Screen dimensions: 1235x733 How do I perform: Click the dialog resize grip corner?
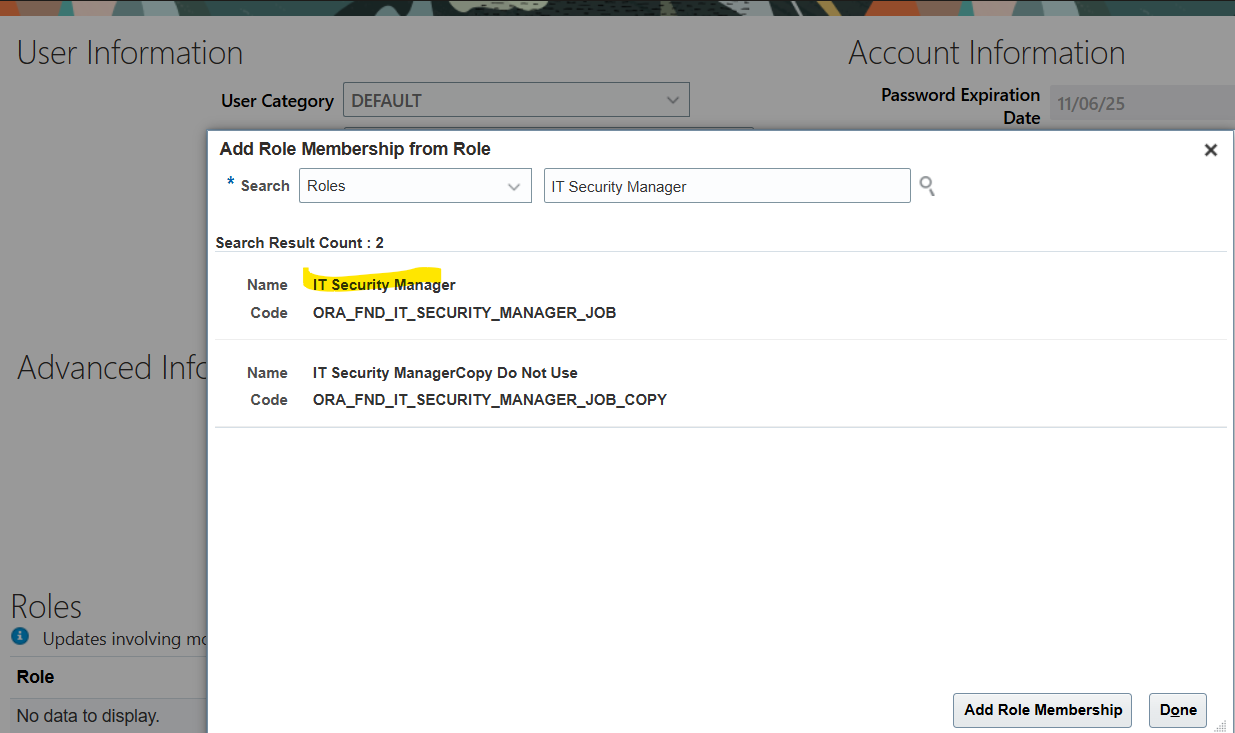(1219, 726)
